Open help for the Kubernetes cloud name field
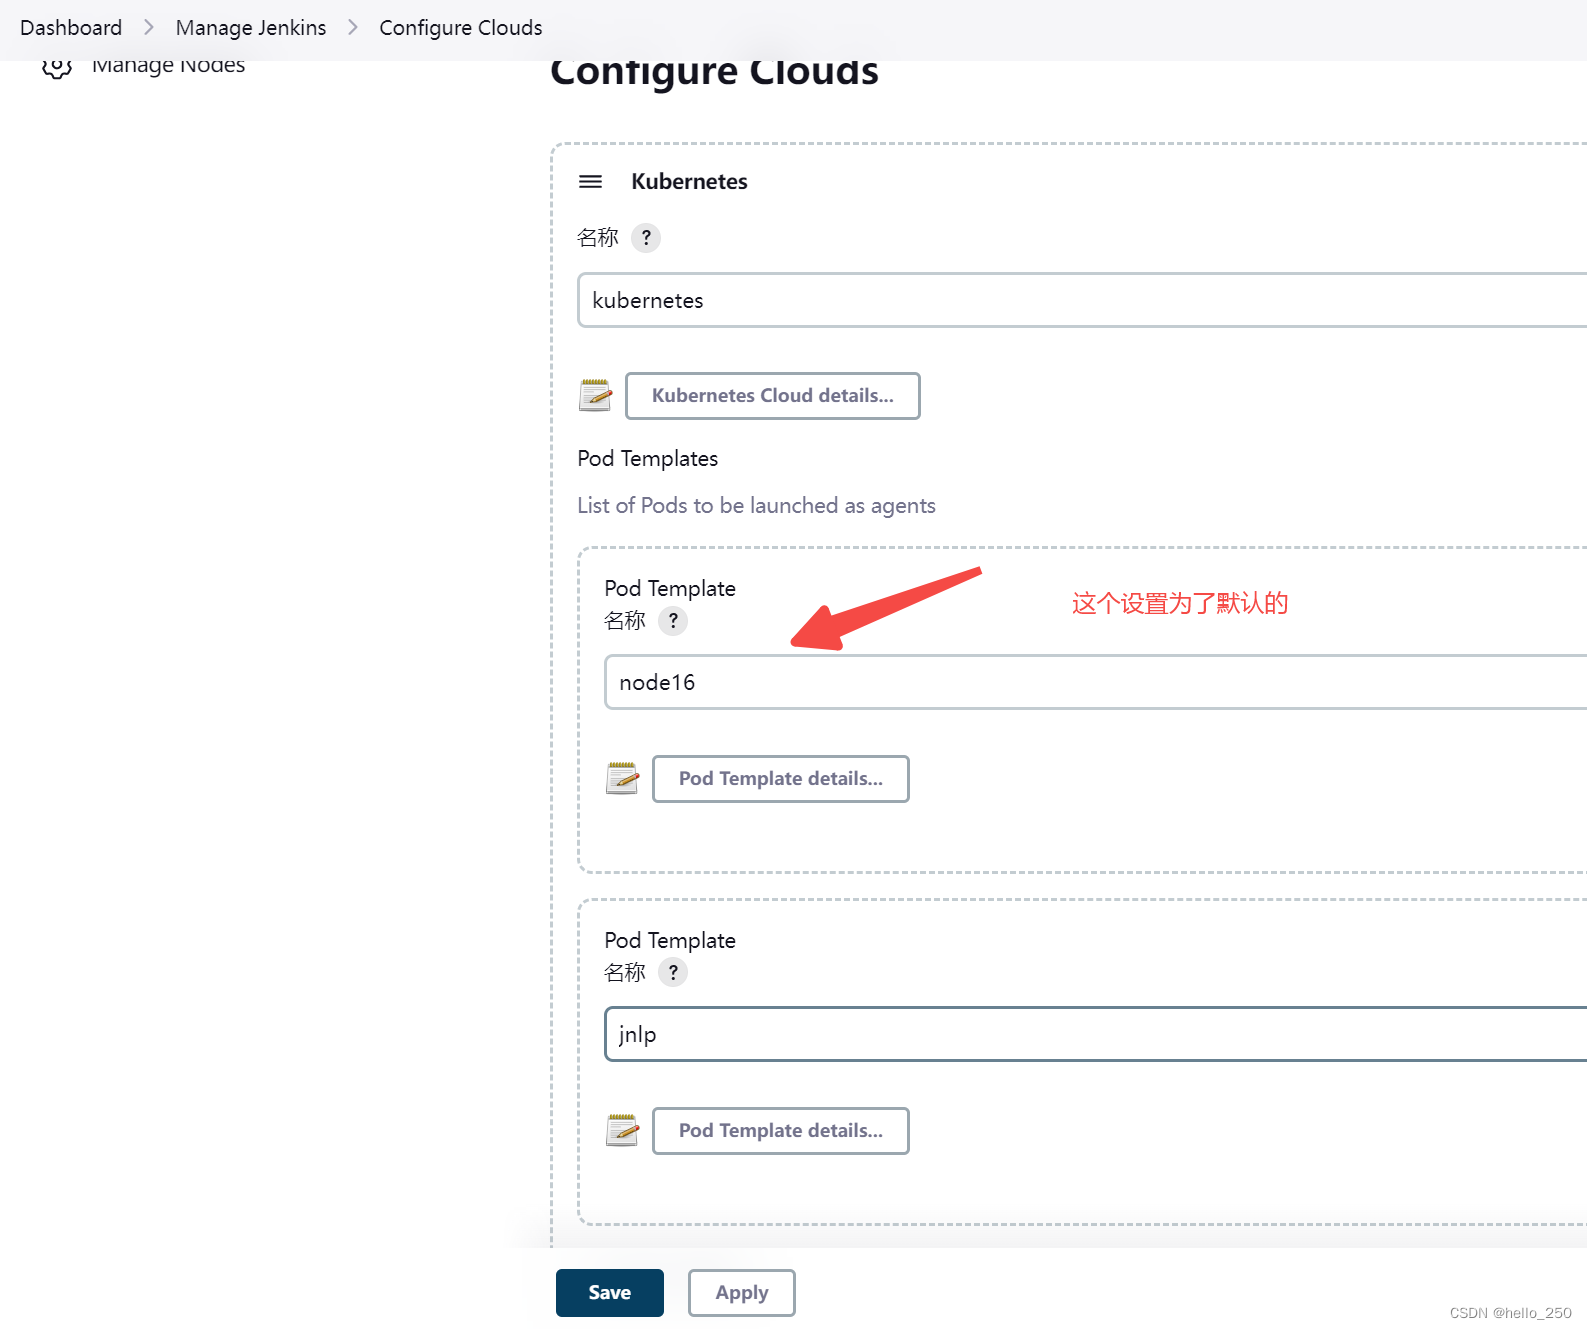1587x1329 pixels. click(646, 238)
